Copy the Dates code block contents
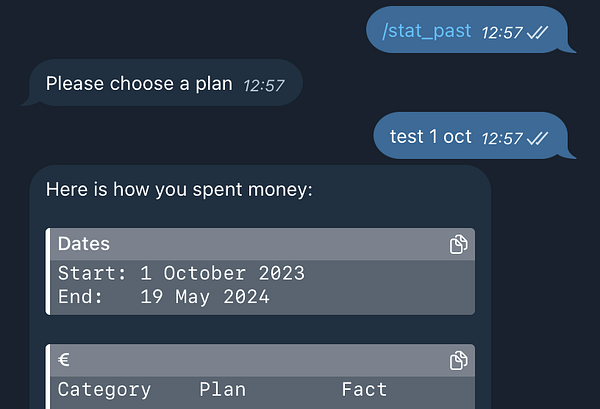This screenshot has height=409, width=600. point(458,244)
